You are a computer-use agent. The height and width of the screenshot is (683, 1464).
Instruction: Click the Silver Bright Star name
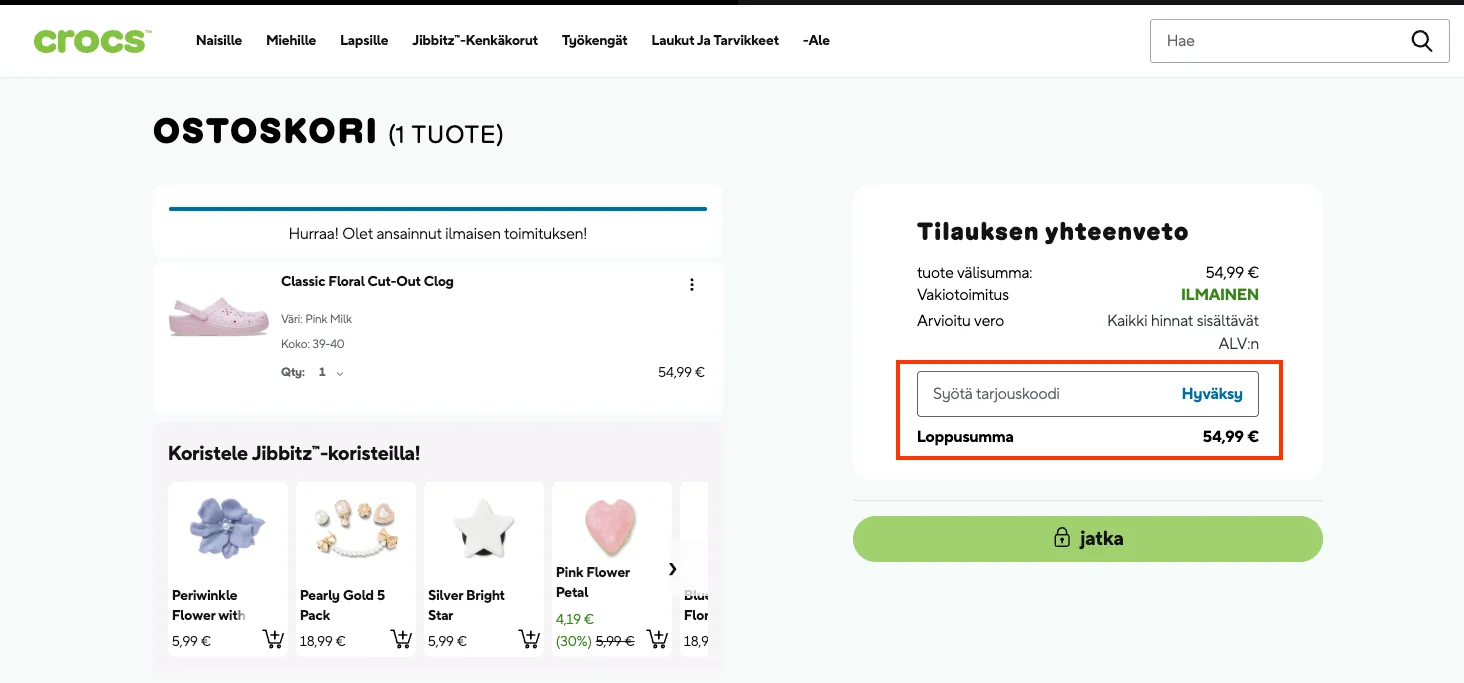coord(466,605)
